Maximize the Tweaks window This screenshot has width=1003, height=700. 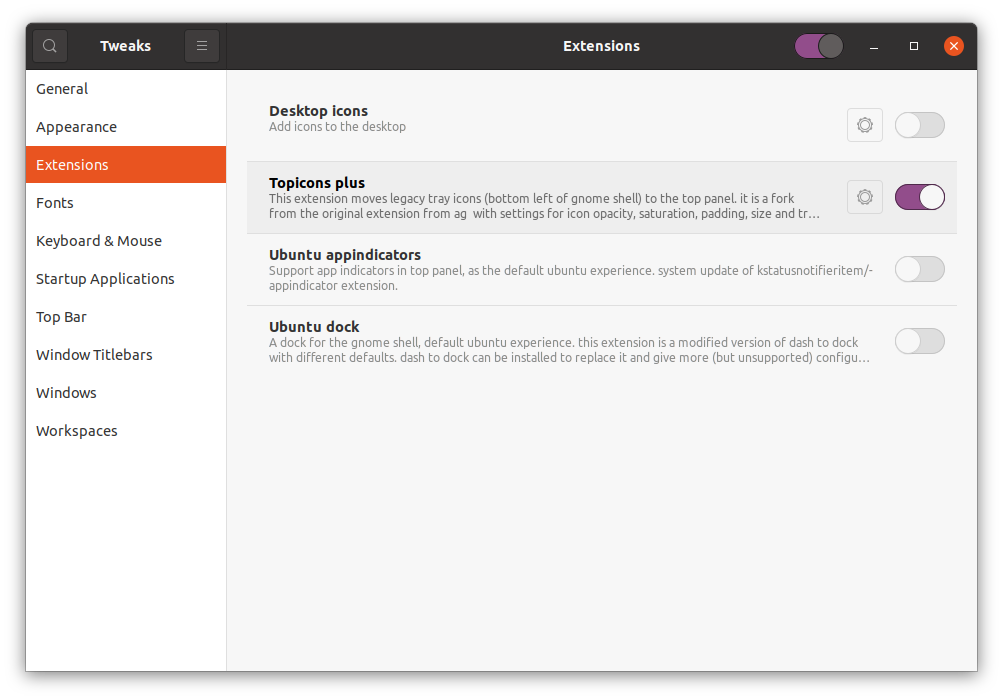(x=913, y=46)
